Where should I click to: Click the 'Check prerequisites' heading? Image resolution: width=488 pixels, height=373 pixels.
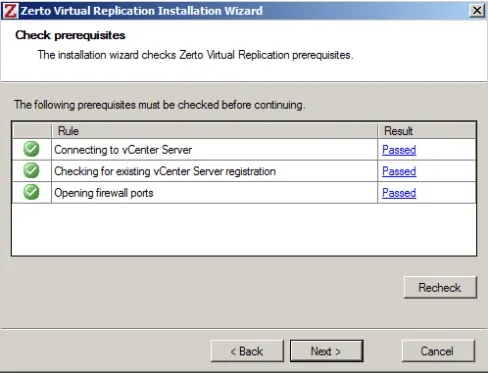click(x=70, y=35)
